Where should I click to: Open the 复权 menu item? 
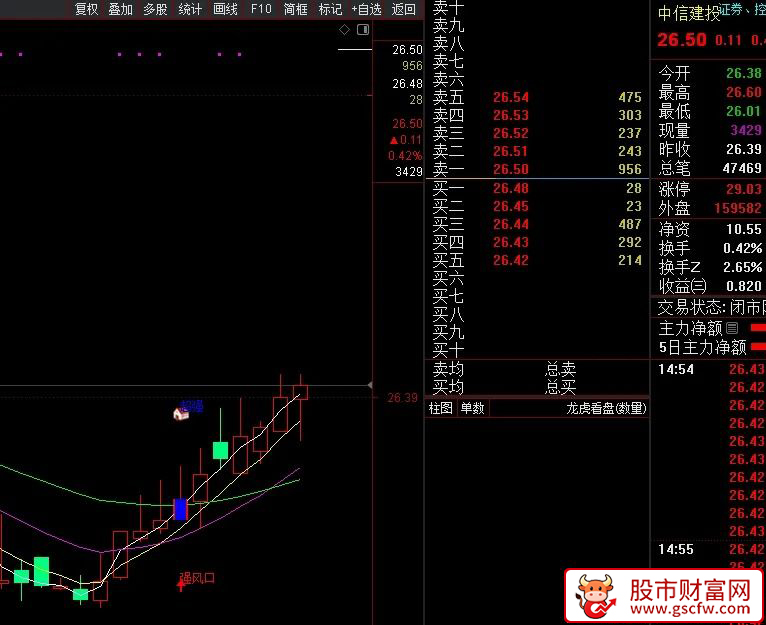pyautogui.click(x=86, y=9)
